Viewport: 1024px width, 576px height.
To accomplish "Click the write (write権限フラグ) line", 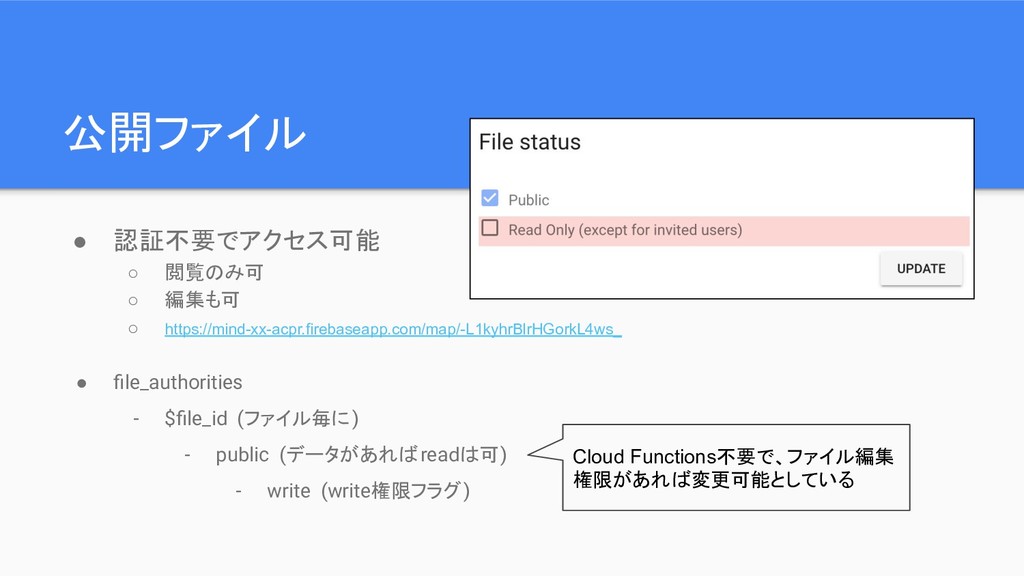I will click(368, 490).
